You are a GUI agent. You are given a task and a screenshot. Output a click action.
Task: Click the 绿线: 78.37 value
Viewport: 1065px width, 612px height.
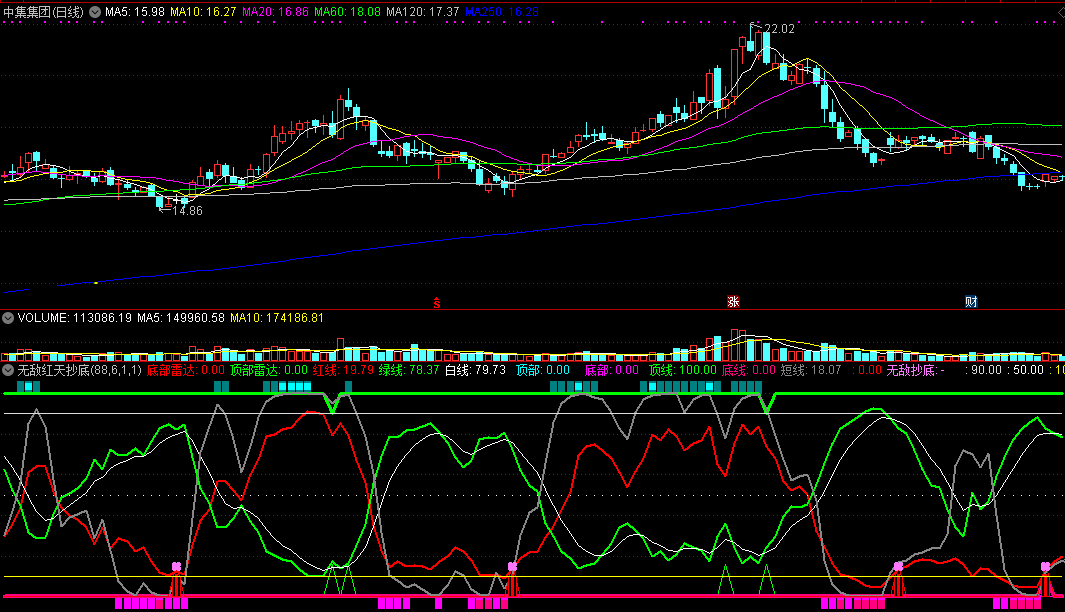coord(409,370)
